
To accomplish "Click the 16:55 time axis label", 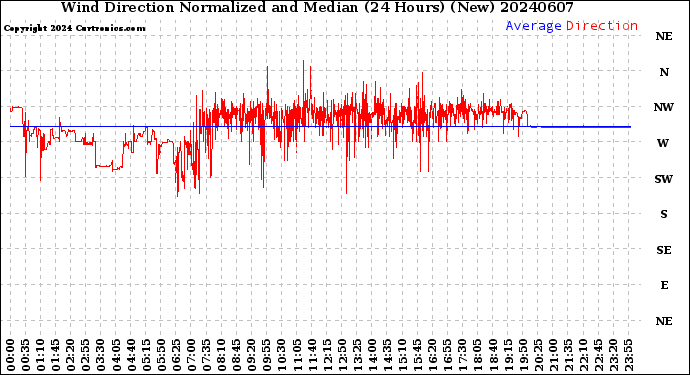I will pos(448,355).
